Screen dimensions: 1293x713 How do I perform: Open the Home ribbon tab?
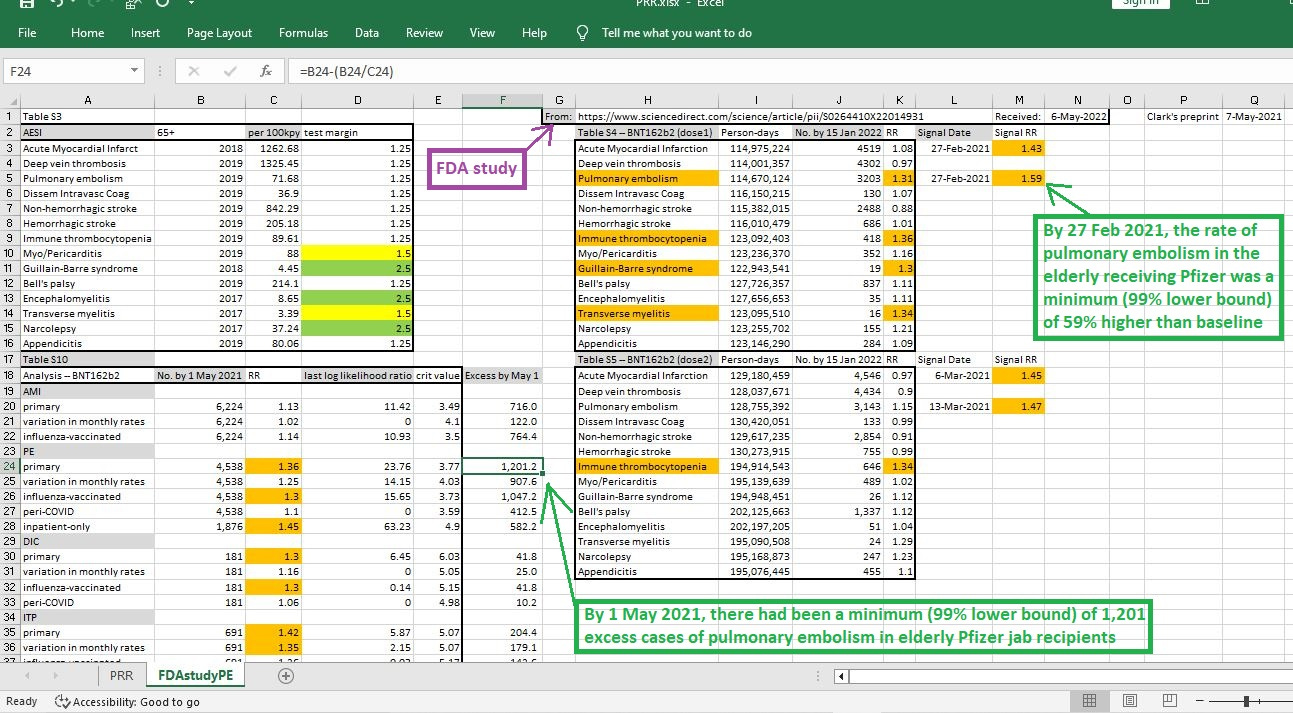tap(87, 33)
